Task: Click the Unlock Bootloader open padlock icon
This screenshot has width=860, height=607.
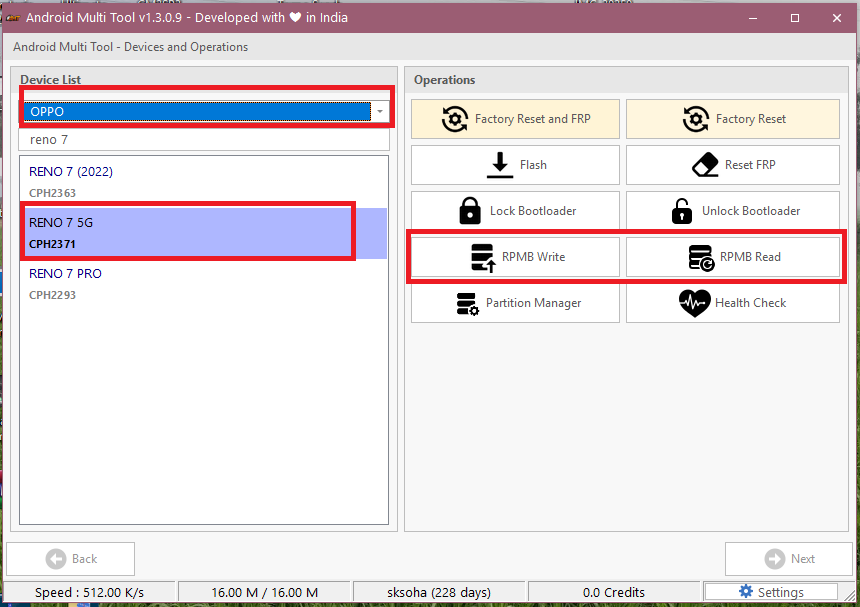Action: coord(681,211)
